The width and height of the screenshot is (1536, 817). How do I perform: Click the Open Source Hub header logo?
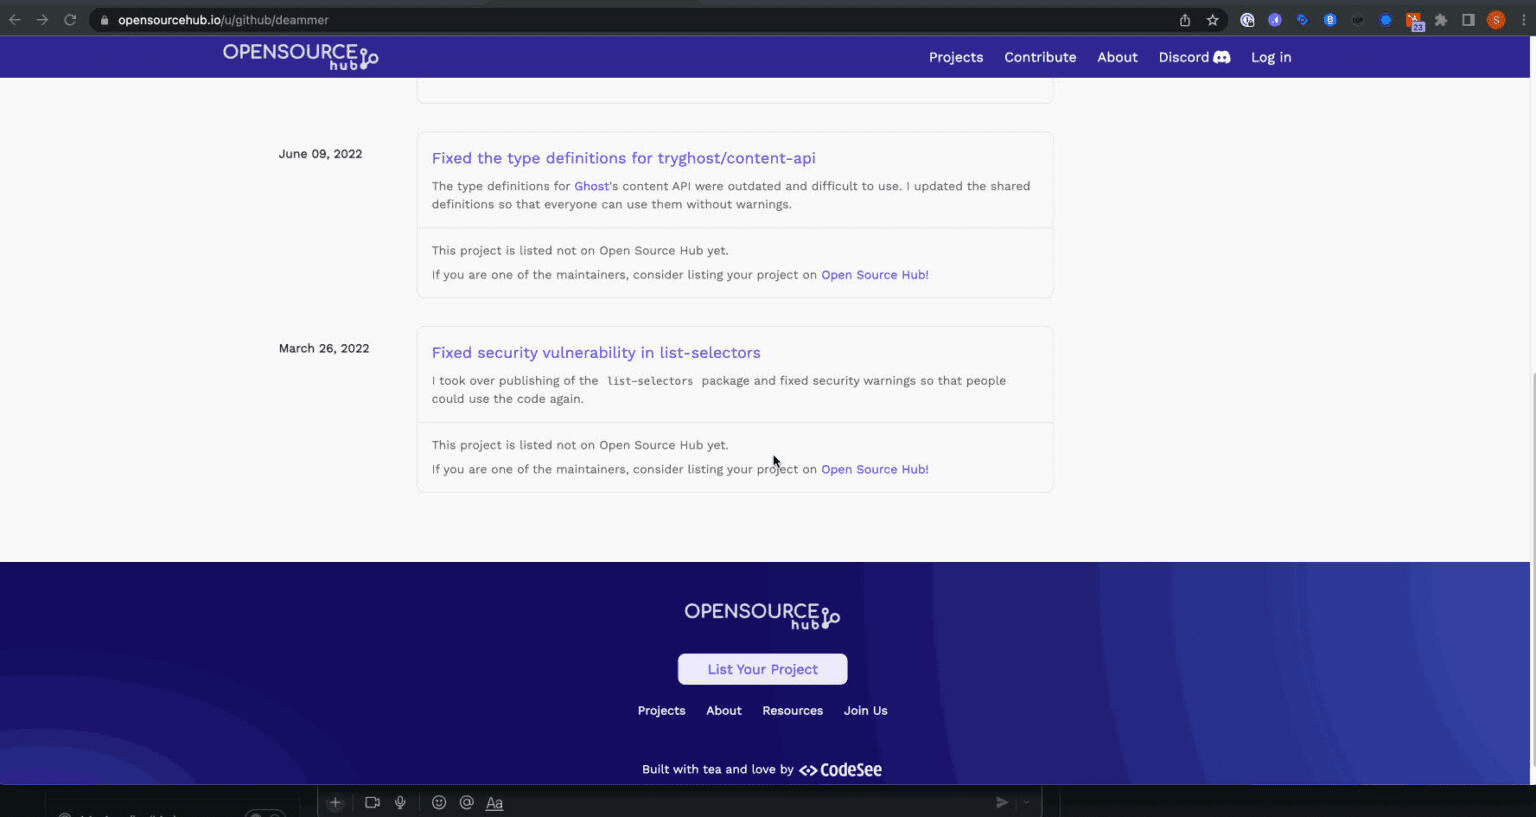pos(300,57)
